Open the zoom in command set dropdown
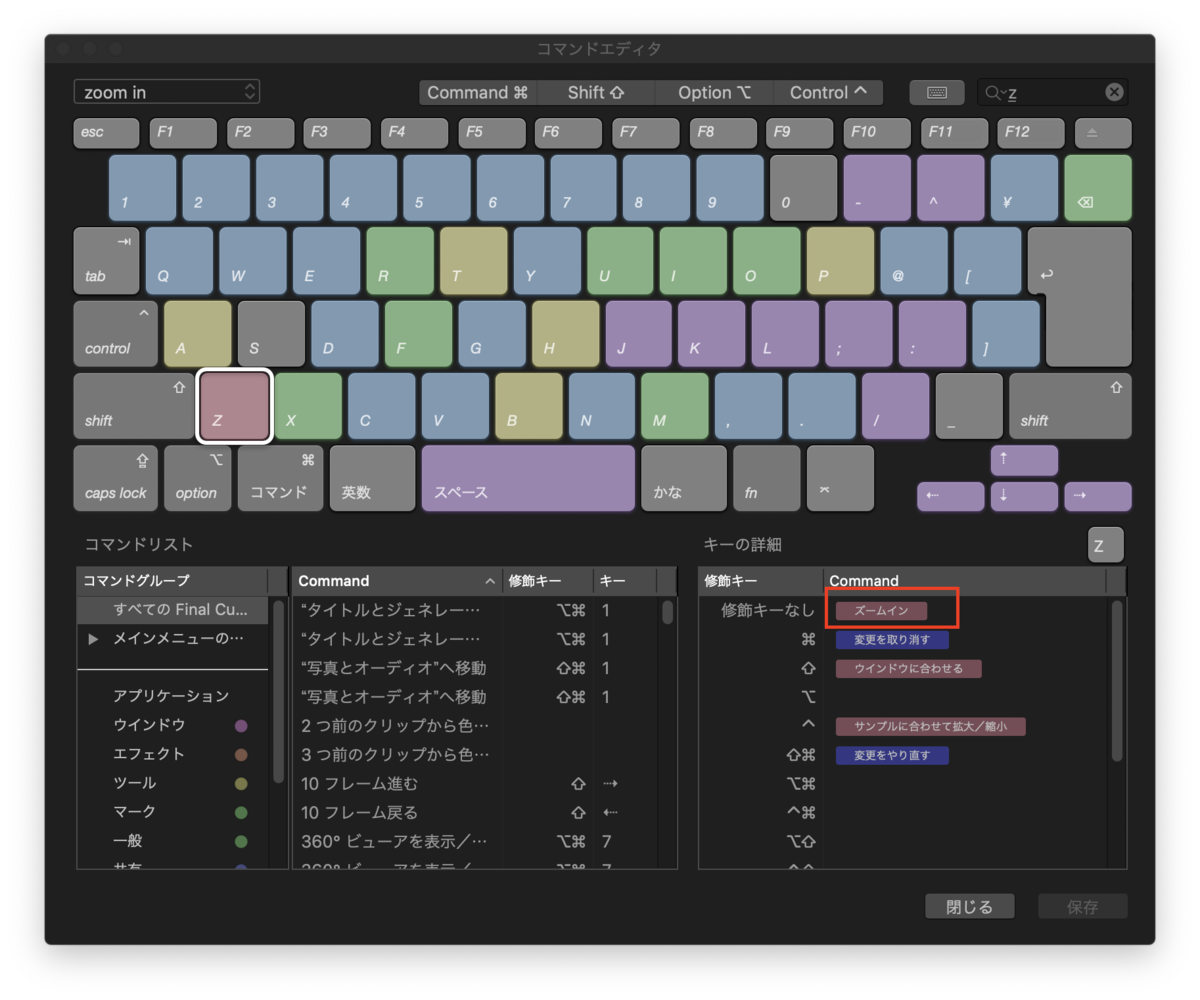This screenshot has height=1000, width=1200. coord(166,91)
